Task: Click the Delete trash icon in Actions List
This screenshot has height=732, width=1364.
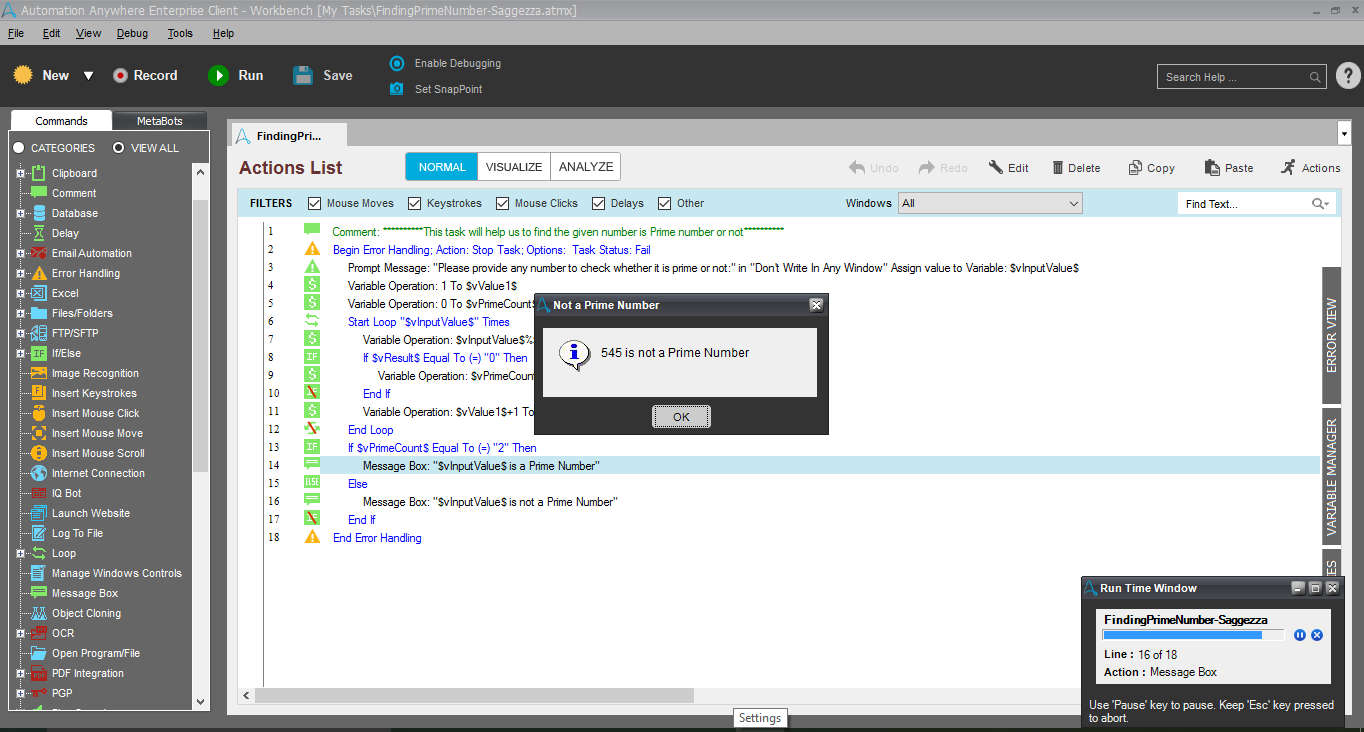Action: coord(1057,168)
